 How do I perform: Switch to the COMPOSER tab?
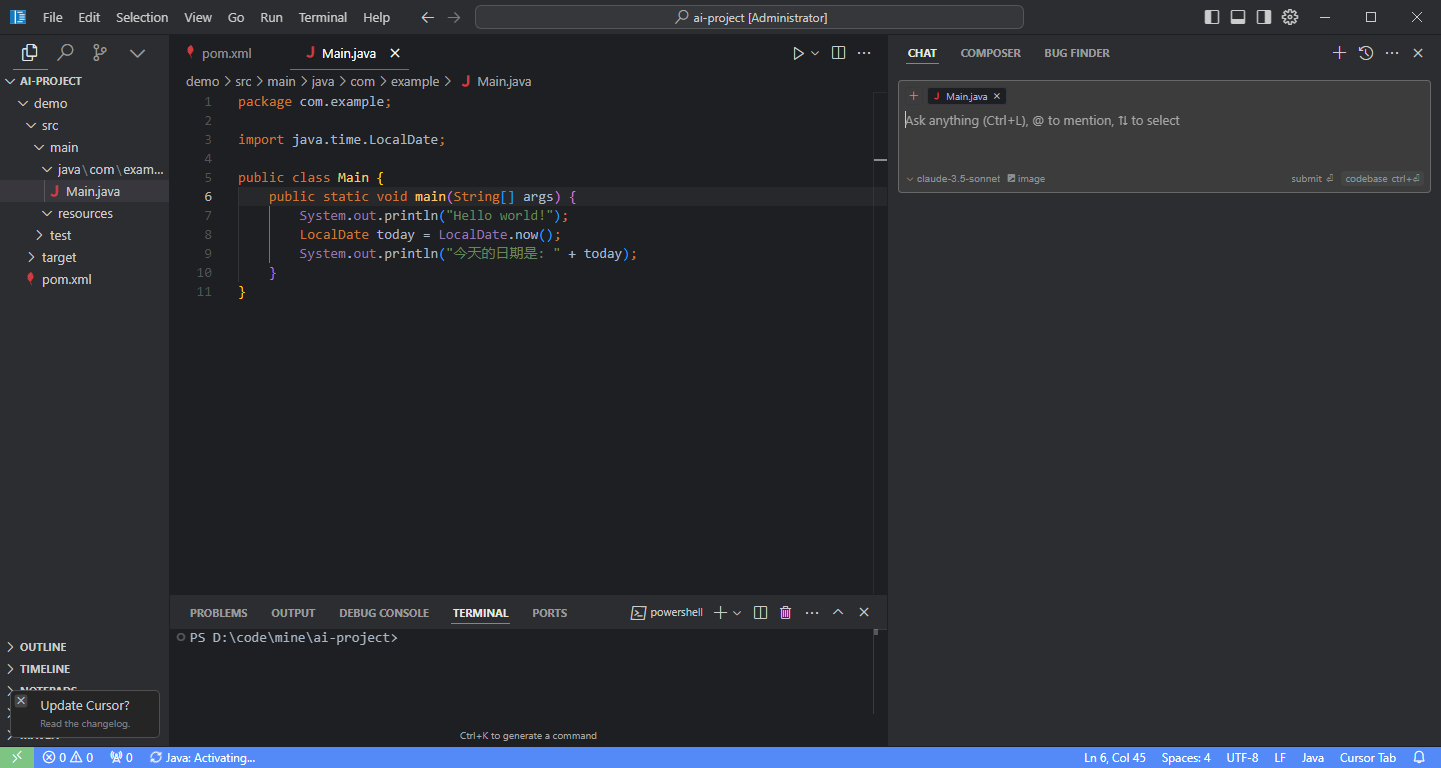991,53
